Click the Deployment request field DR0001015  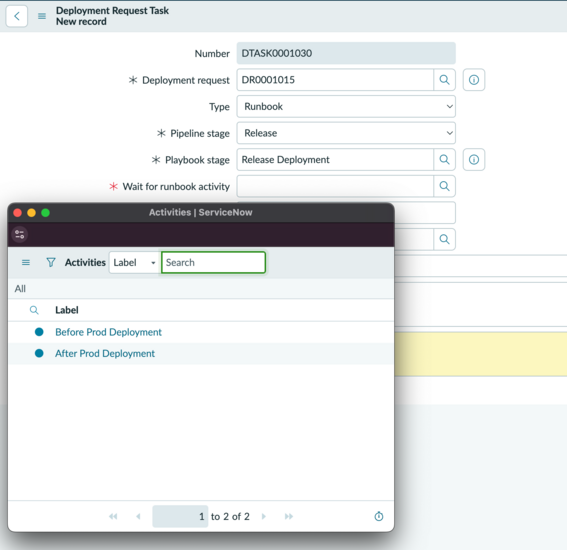tap(335, 80)
